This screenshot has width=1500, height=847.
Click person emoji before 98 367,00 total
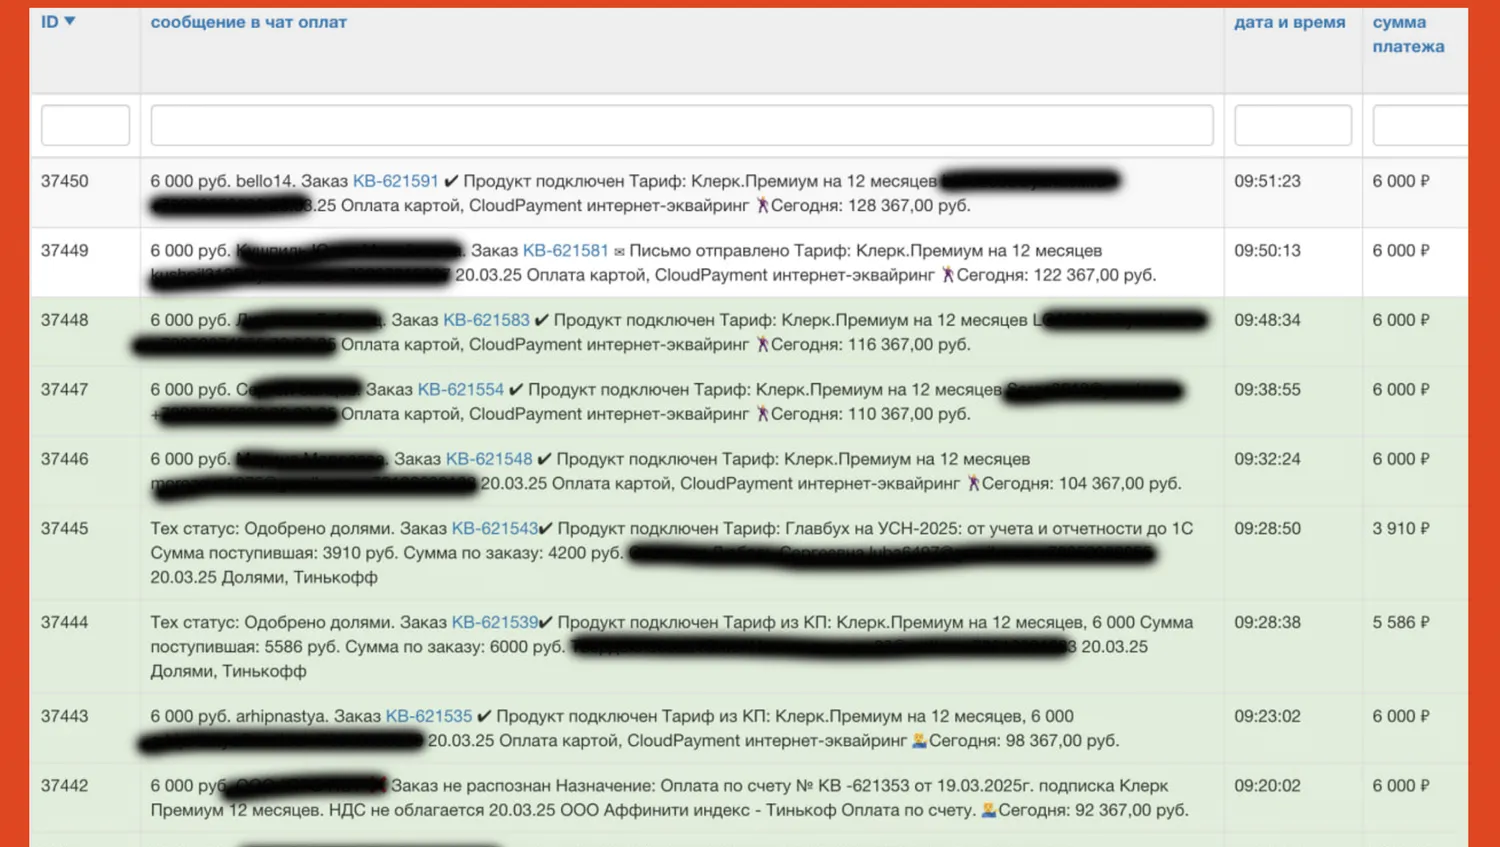click(x=919, y=741)
